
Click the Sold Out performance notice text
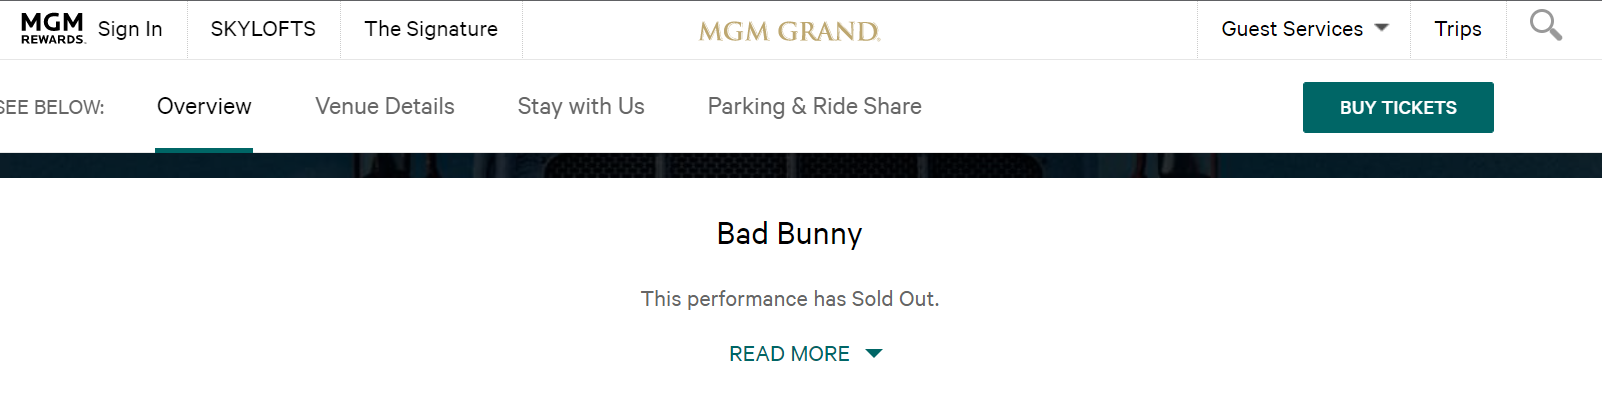[790, 299]
